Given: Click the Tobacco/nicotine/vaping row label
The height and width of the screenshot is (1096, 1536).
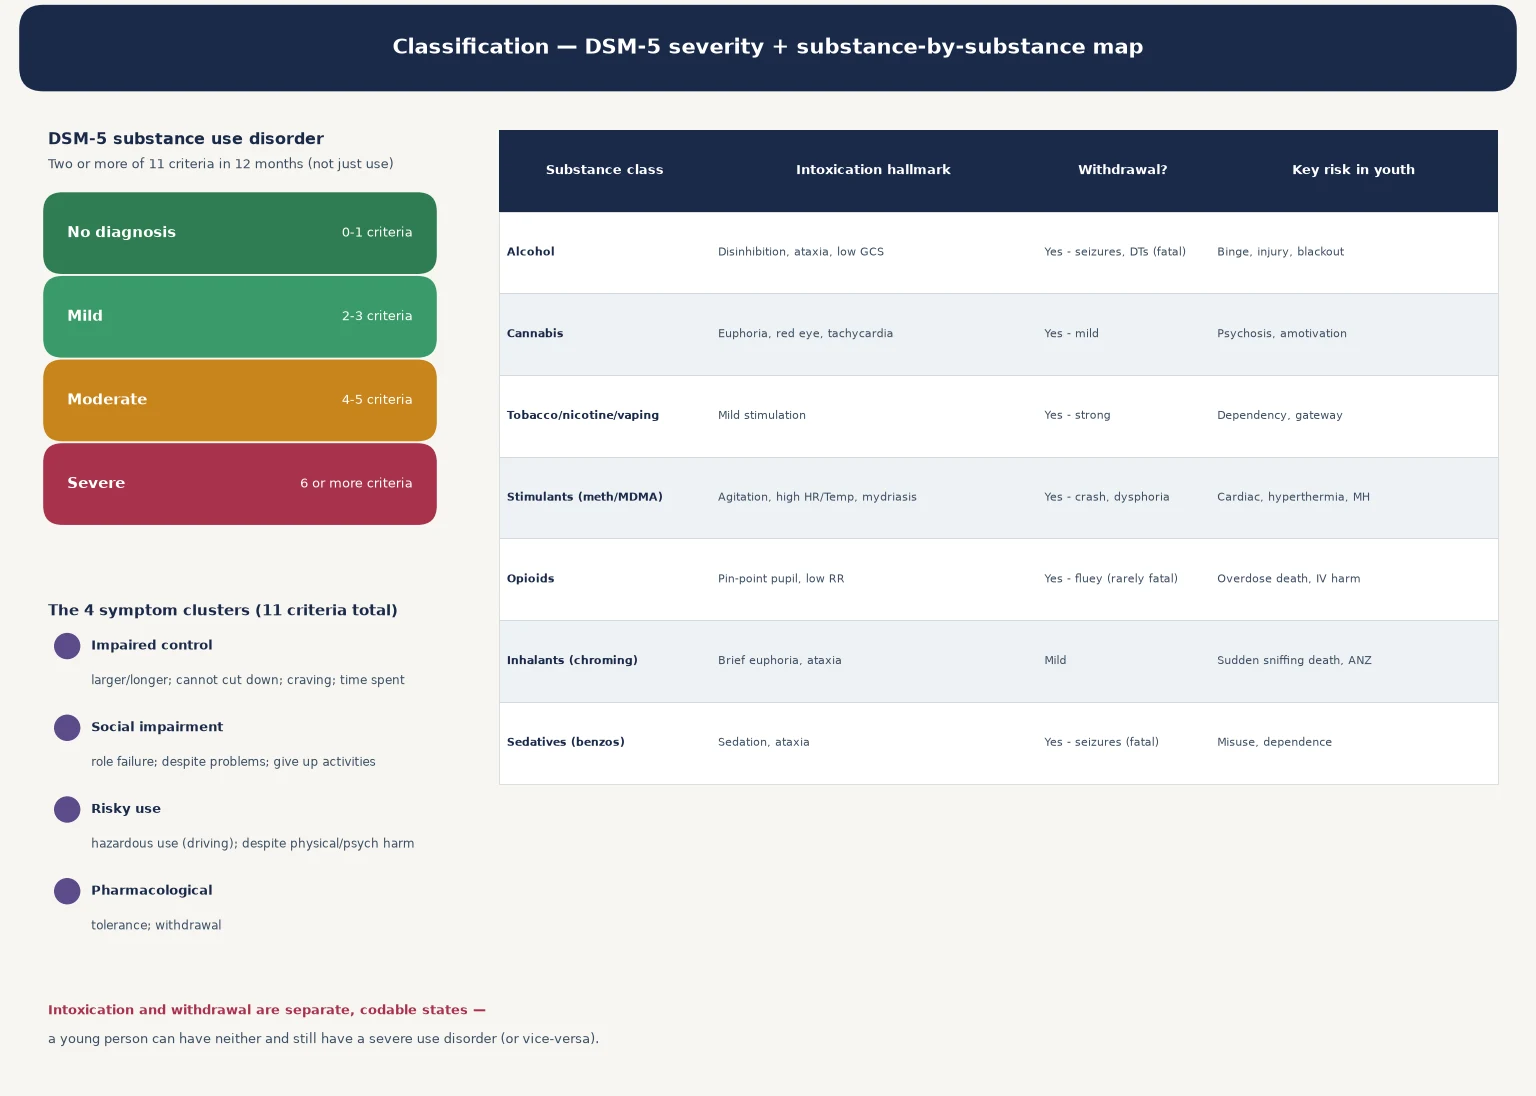Looking at the screenshot, I should [583, 415].
